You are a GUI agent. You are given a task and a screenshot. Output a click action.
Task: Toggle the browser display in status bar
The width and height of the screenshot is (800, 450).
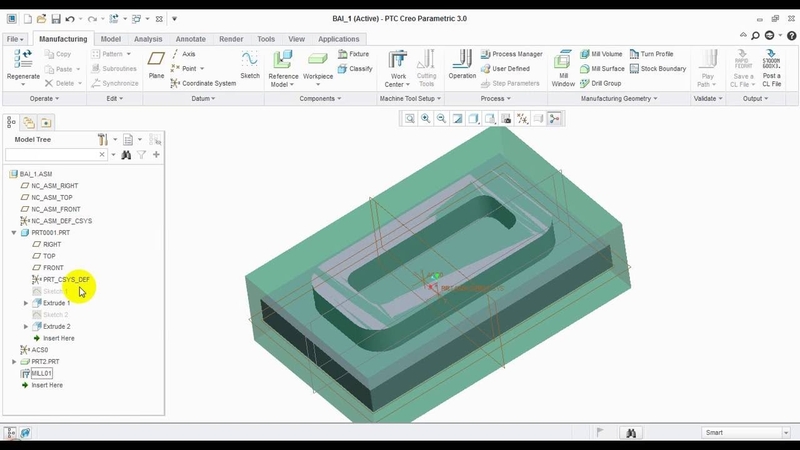click(25, 433)
